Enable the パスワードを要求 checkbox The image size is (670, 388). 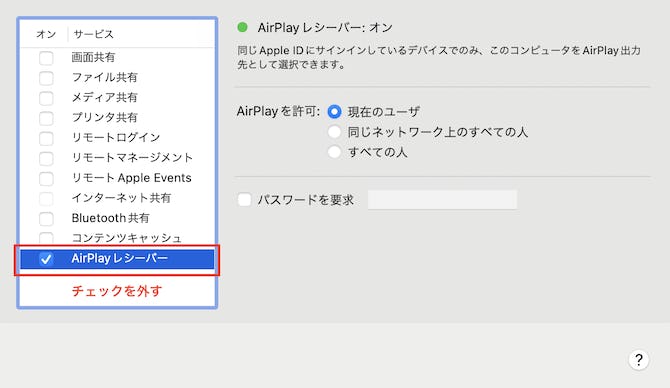point(244,200)
